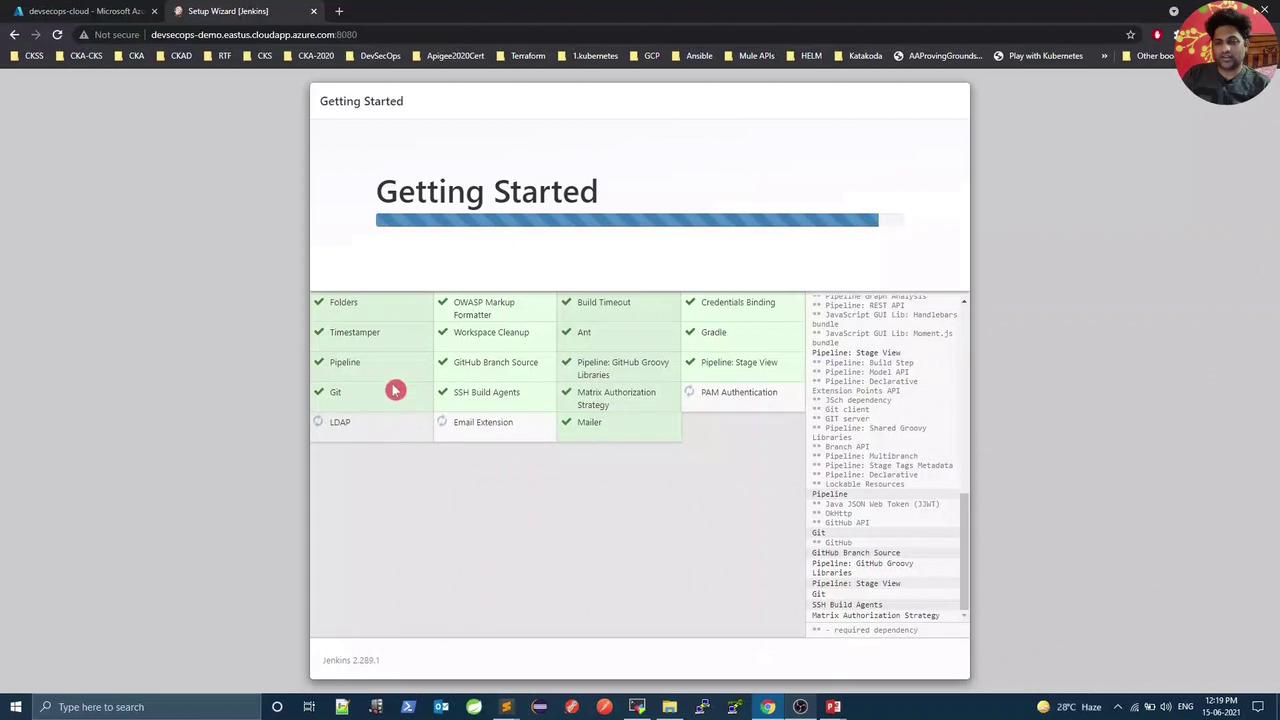This screenshot has height=720, width=1280.
Task: Click the pending spinner icon beside LDAP
Action: pyautogui.click(x=318, y=422)
